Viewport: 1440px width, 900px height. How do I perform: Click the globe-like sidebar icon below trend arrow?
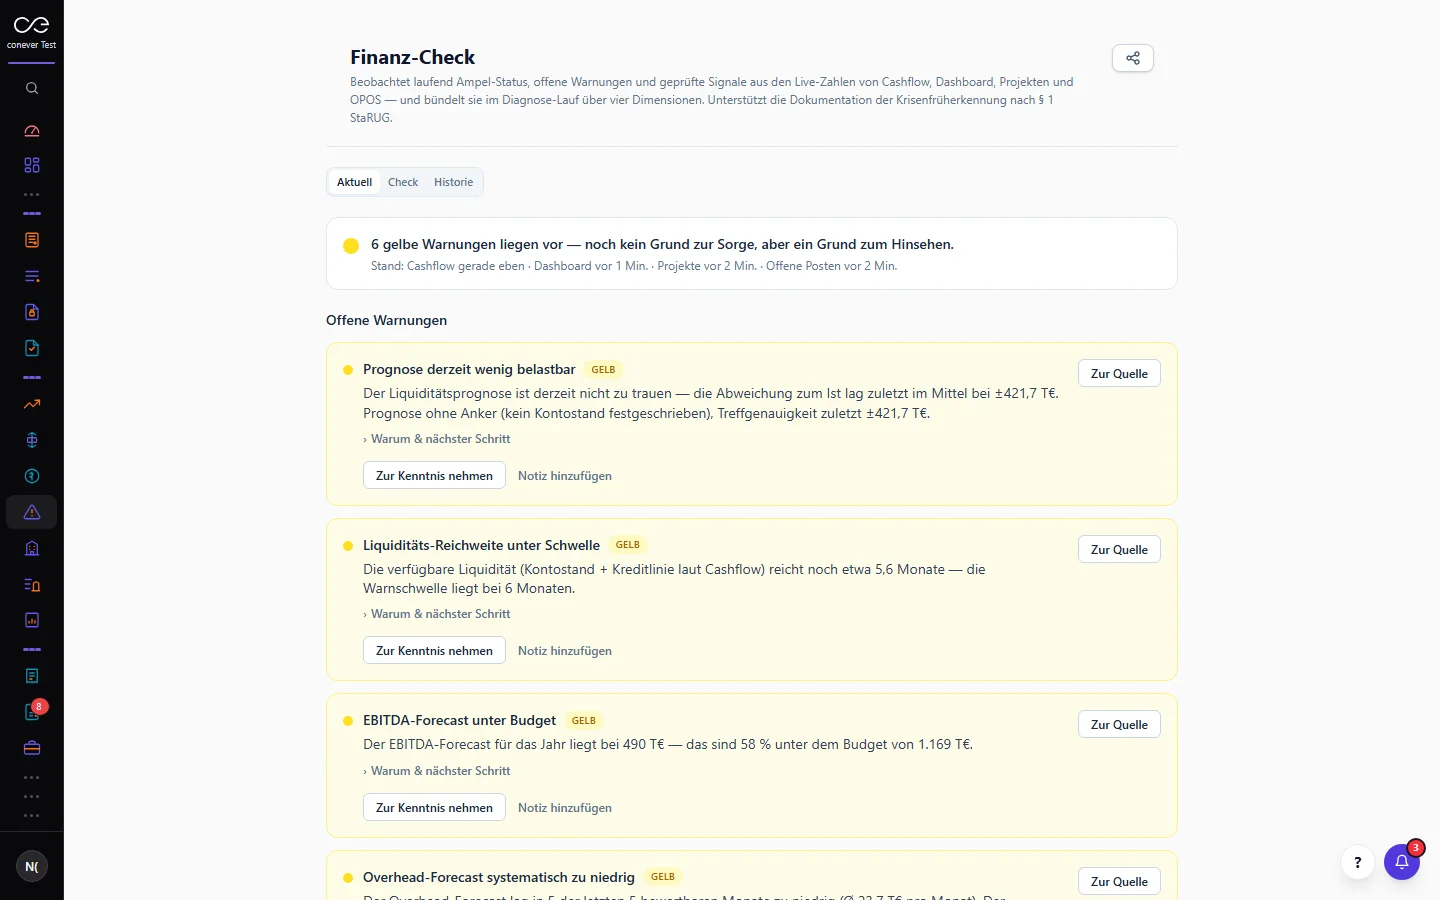pyautogui.click(x=32, y=440)
